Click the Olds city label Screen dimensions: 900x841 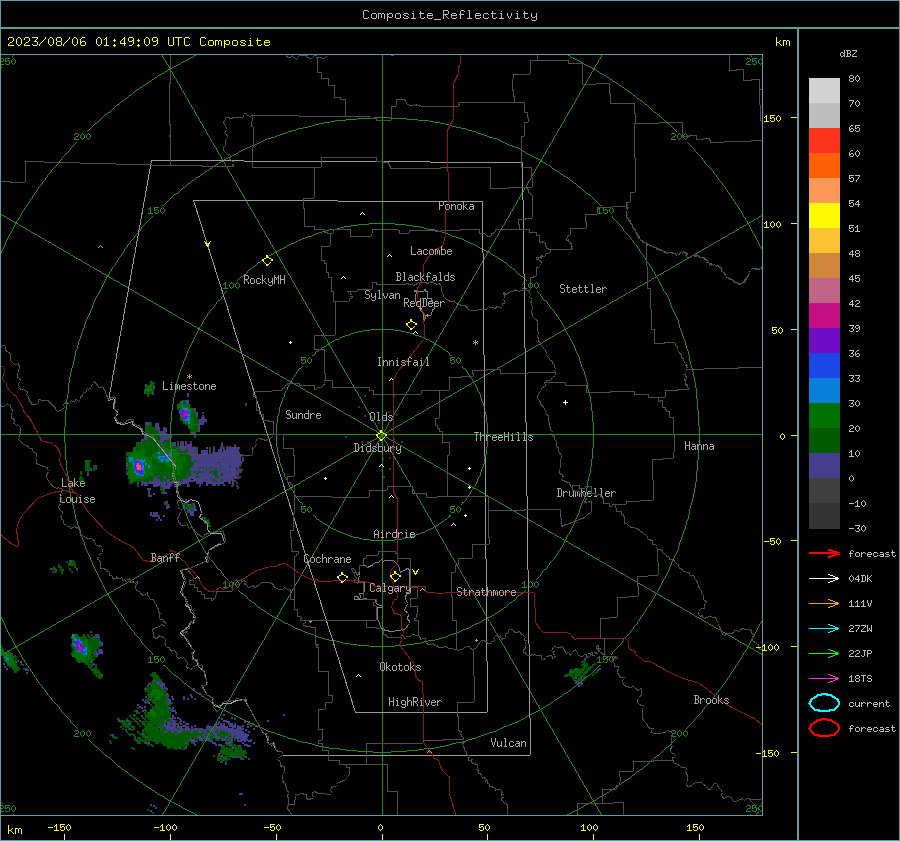(x=381, y=417)
